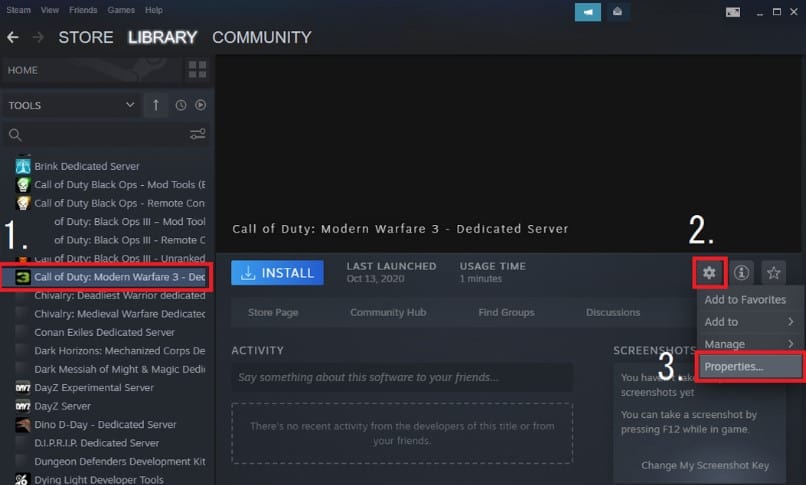Click the blue INSTALL button
The width and height of the screenshot is (806, 485).
(277, 272)
